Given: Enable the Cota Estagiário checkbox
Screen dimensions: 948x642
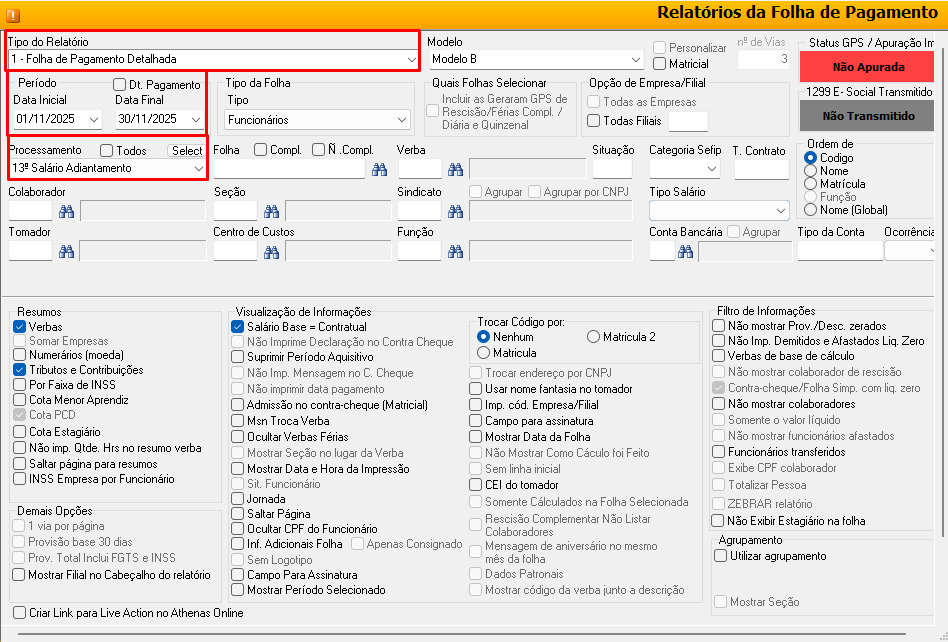Looking at the screenshot, I should 20,432.
